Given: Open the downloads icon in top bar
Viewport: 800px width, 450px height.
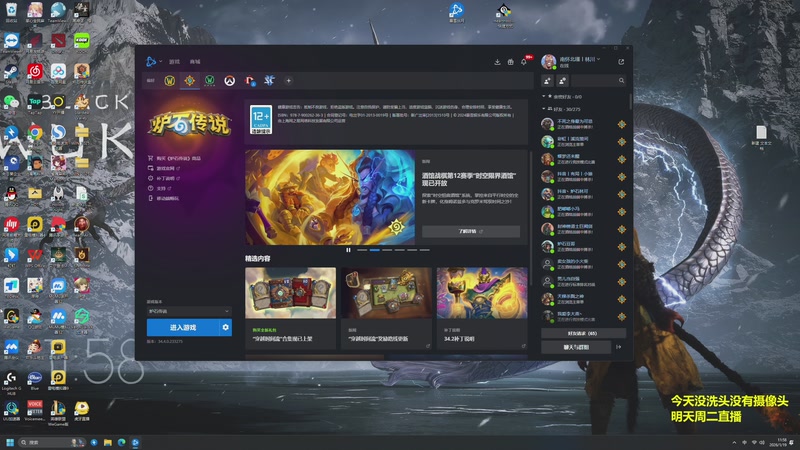Looking at the screenshot, I should pos(497,62).
